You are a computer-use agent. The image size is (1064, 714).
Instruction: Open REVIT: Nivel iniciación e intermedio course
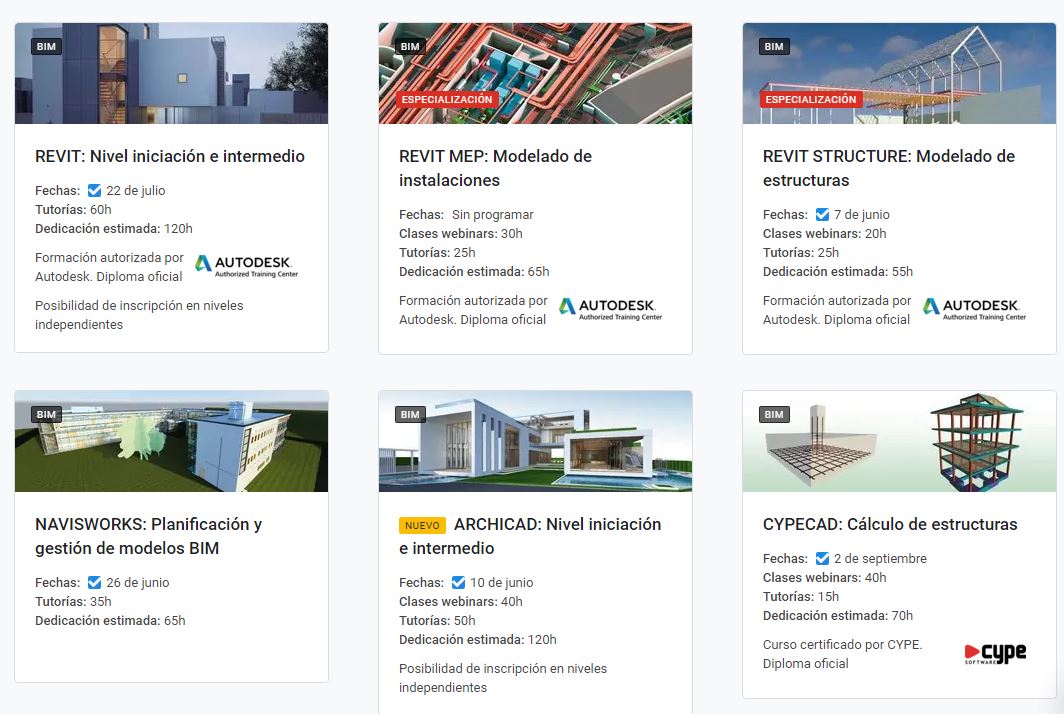coord(170,156)
